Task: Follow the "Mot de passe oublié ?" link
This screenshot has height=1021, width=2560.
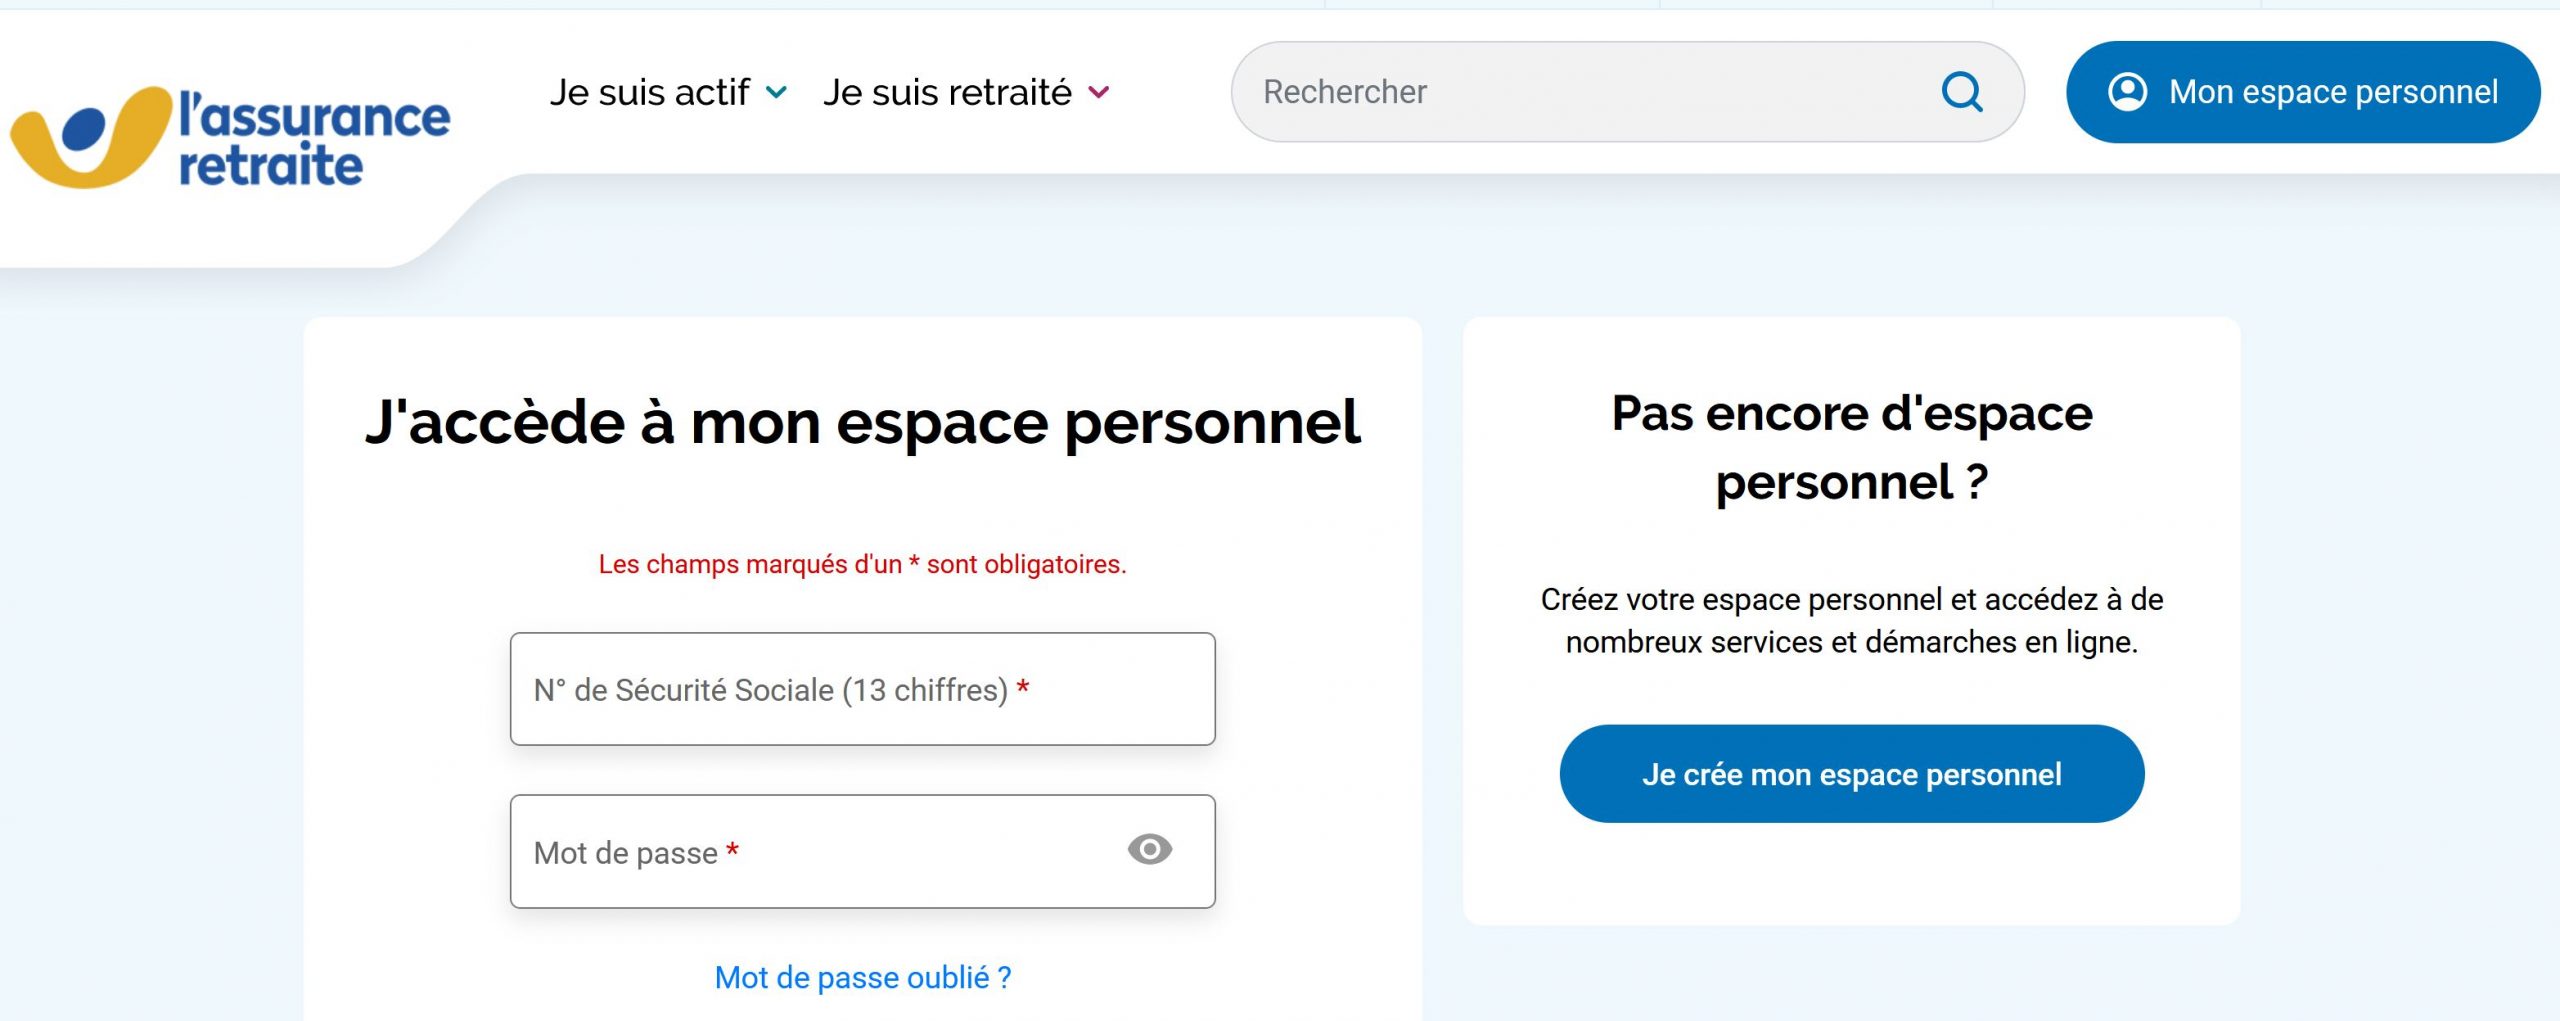Action: [862, 977]
